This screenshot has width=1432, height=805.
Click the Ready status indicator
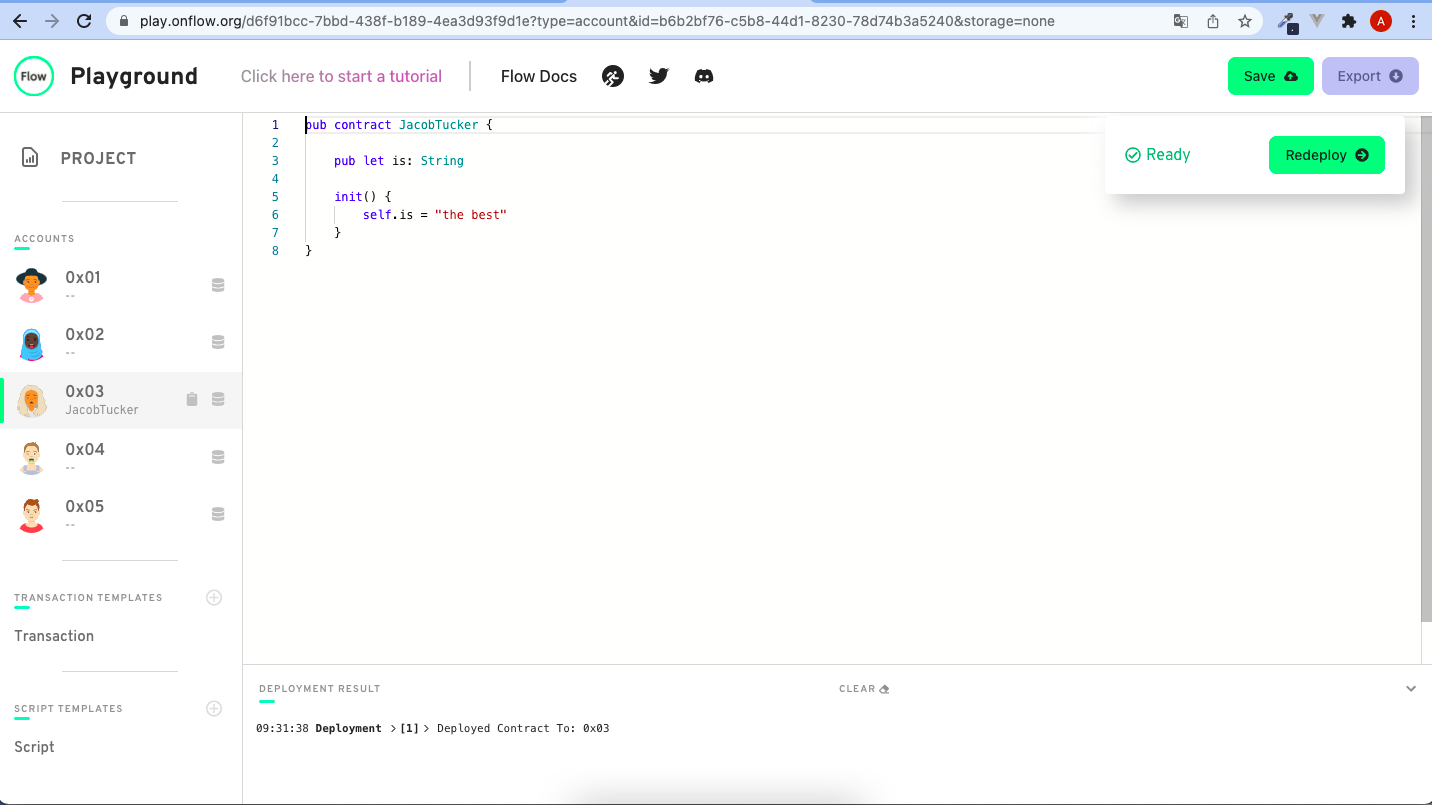(1157, 154)
